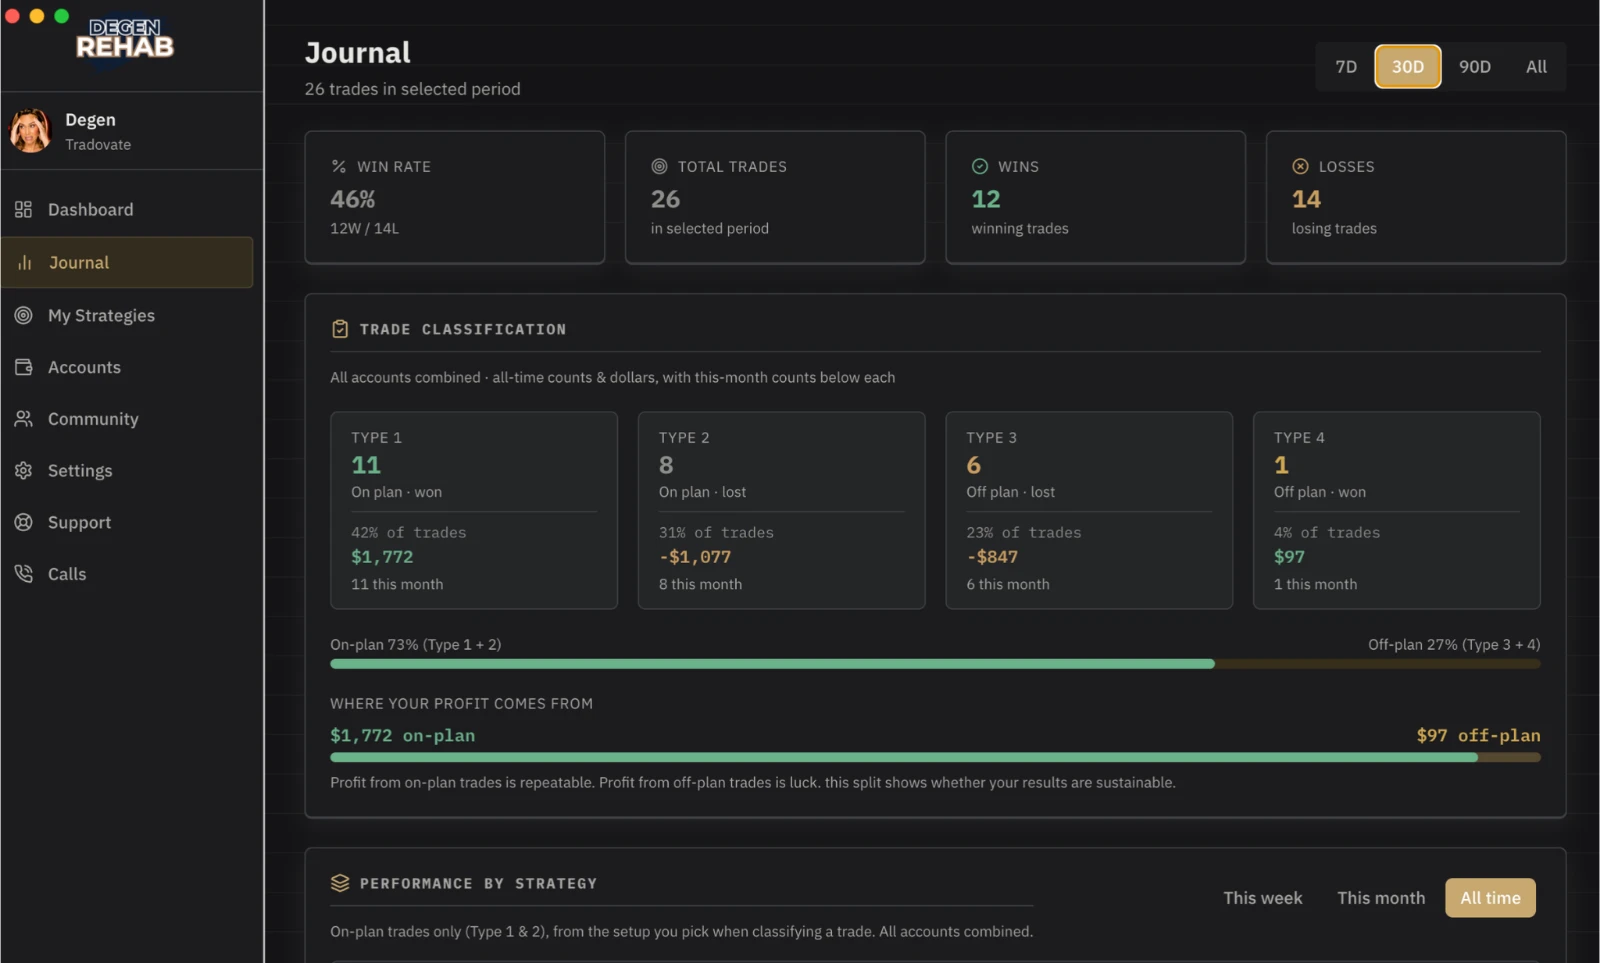The image size is (1600, 963).
Task: Click the '-$847' Type 3 amount
Action: click(992, 557)
